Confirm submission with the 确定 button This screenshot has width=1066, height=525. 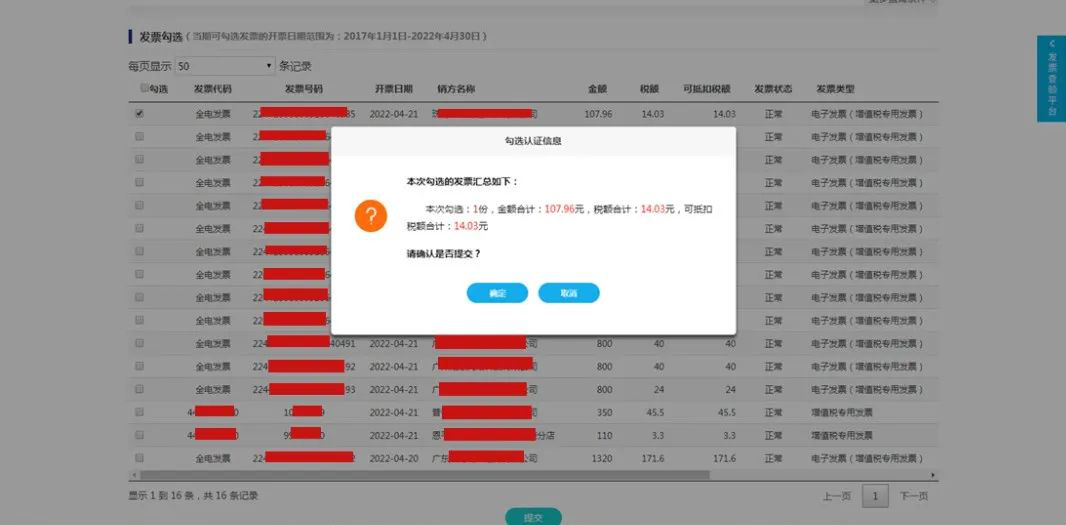(497, 293)
